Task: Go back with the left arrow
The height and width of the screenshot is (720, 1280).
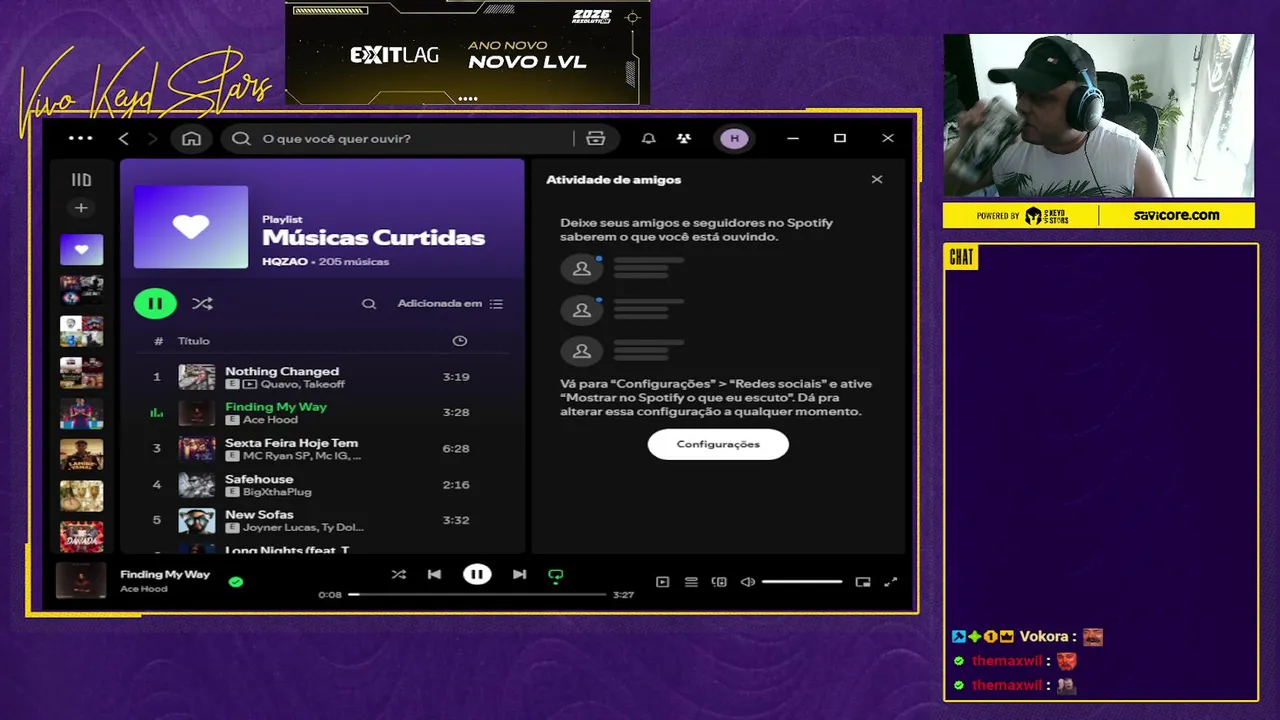Action: pyautogui.click(x=124, y=138)
